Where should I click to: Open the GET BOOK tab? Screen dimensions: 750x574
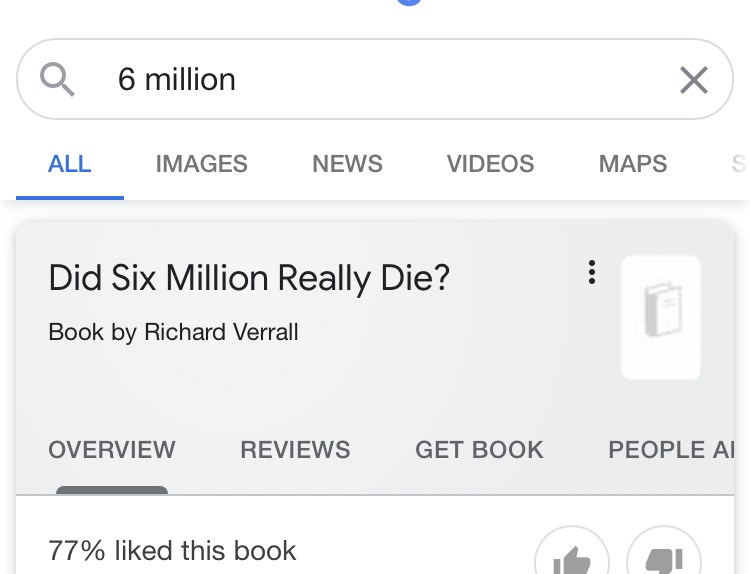coord(479,450)
